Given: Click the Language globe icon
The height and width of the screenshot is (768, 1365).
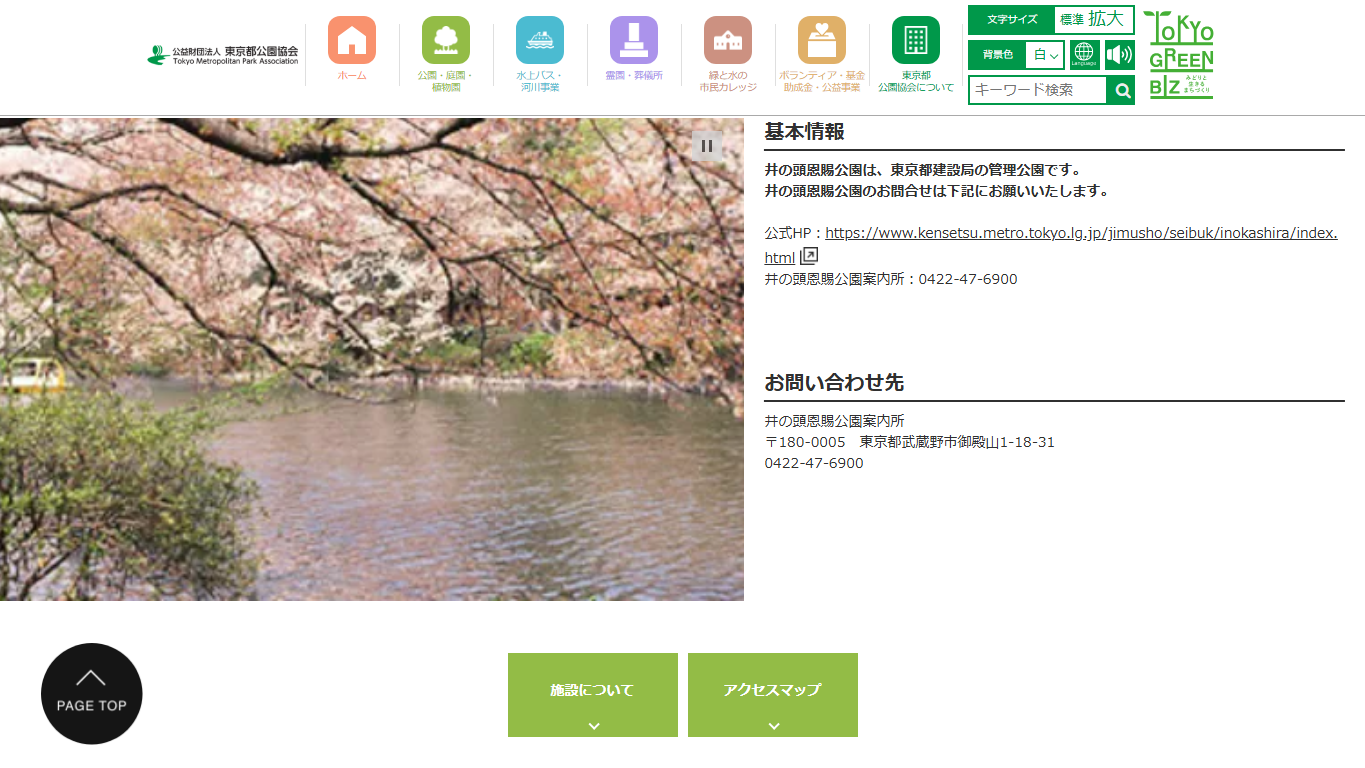Looking at the screenshot, I should pyautogui.click(x=1084, y=55).
